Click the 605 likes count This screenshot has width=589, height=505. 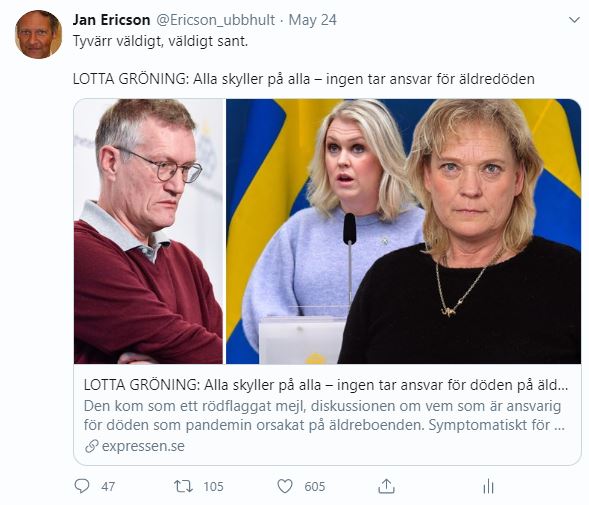315,487
